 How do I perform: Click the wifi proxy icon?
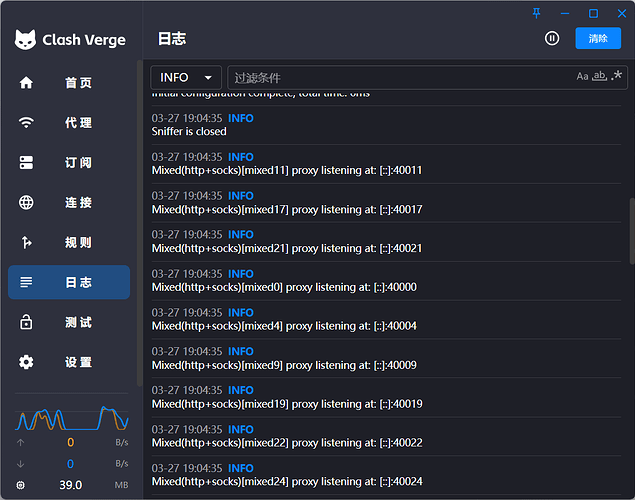[26, 122]
